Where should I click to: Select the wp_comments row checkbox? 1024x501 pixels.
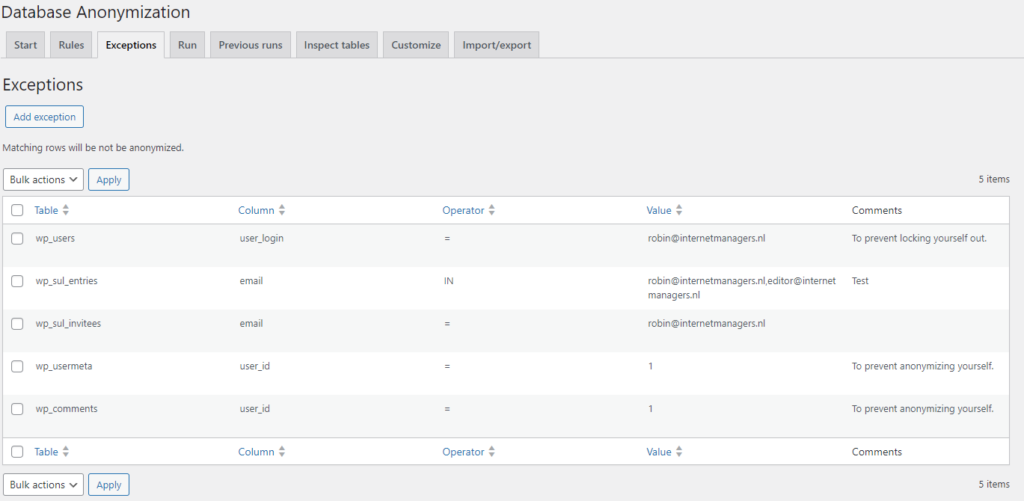pyautogui.click(x=17, y=409)
